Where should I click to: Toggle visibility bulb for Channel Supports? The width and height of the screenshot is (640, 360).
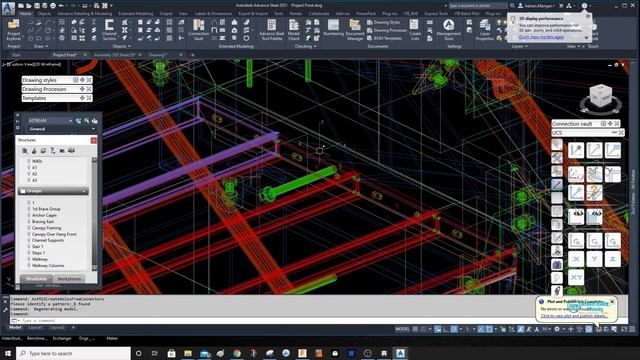pos(29,240)
